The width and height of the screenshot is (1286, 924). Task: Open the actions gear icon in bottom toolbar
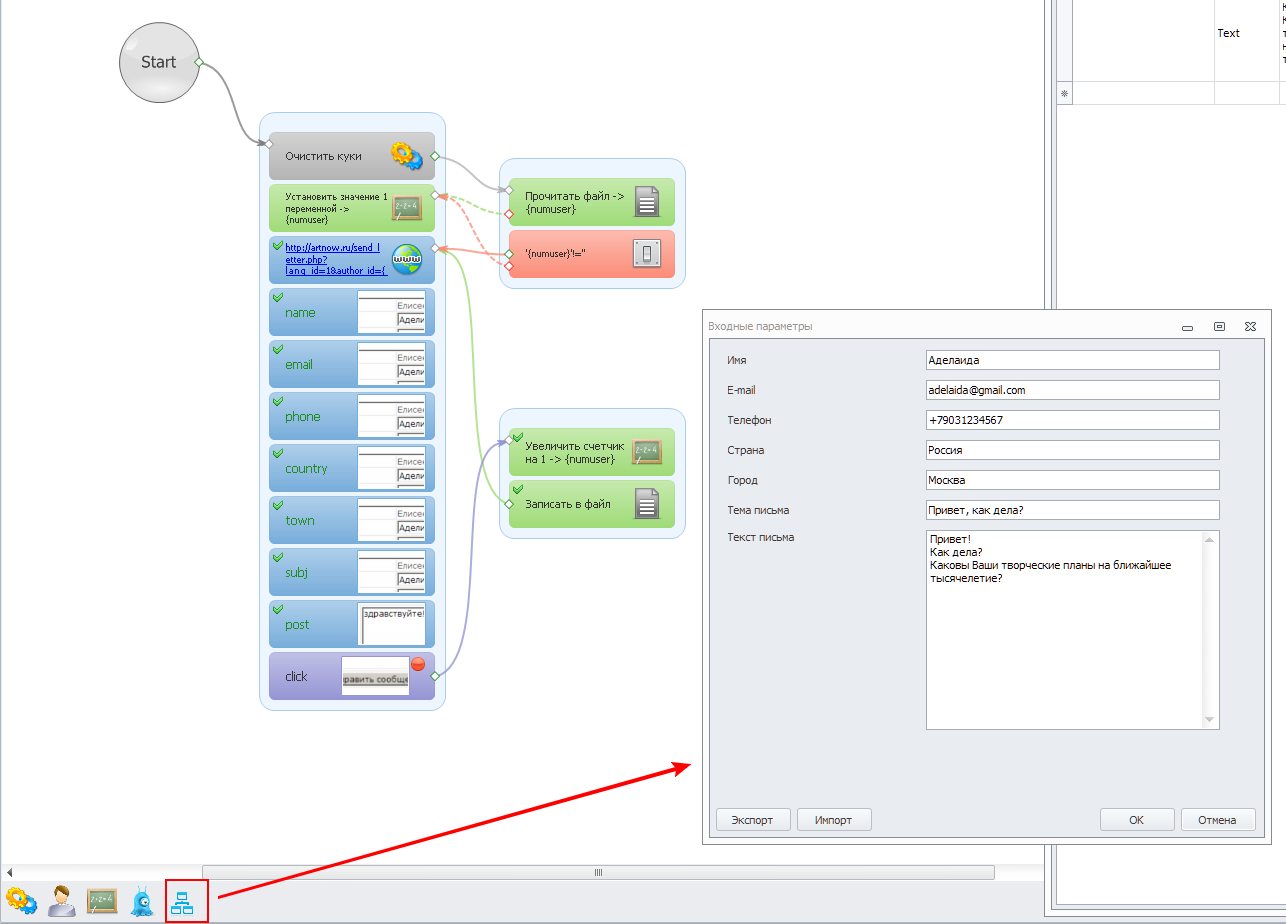pyautogui.click(x=21, y=901)
